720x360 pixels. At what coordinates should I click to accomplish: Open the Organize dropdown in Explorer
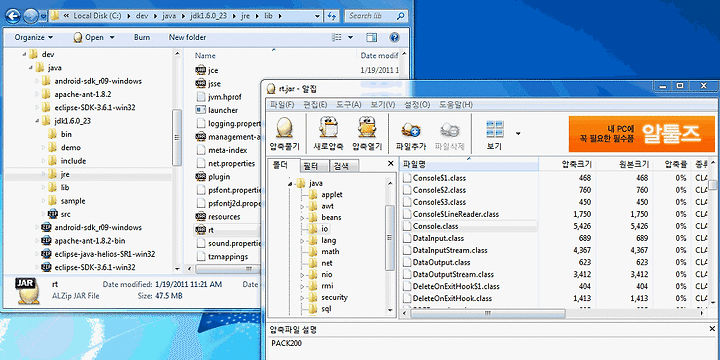tap(34, 37)
